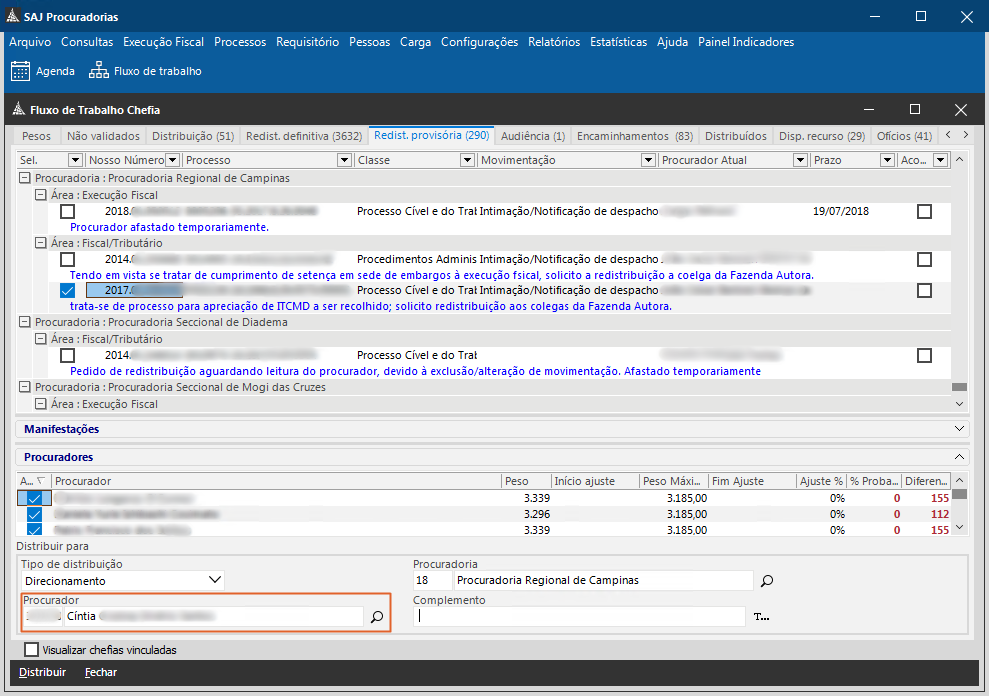Collapse Procuradoria Seccional de Diadema group
The width and height of the screenshot is (989, 696).
(25, 322)
